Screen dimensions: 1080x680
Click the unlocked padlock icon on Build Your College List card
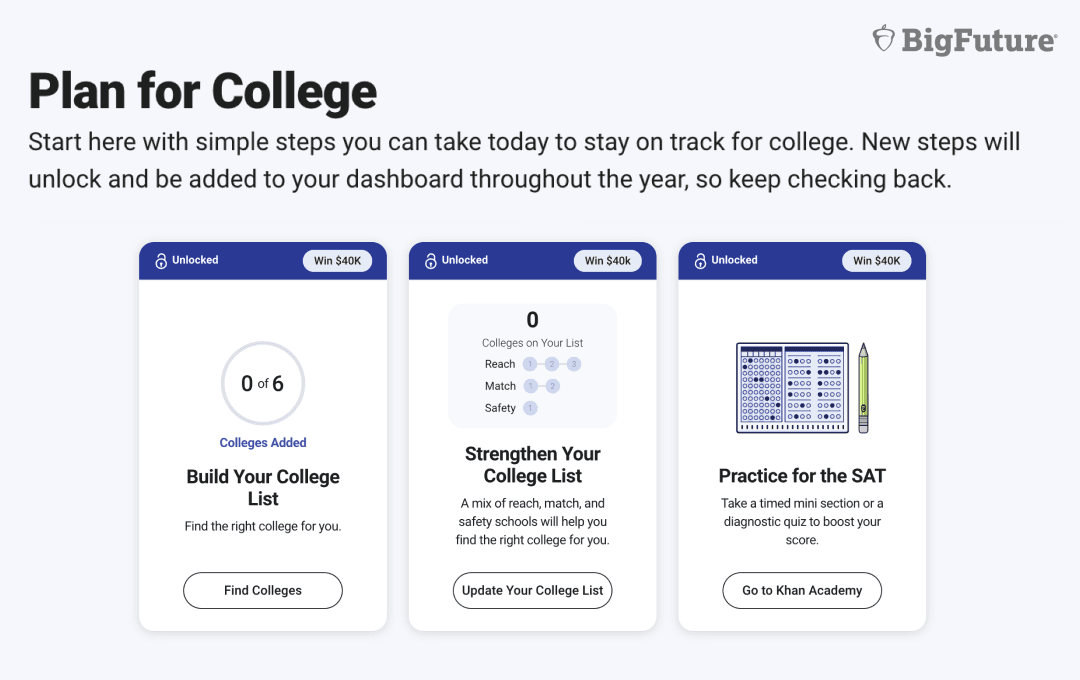tap(161, 261)
